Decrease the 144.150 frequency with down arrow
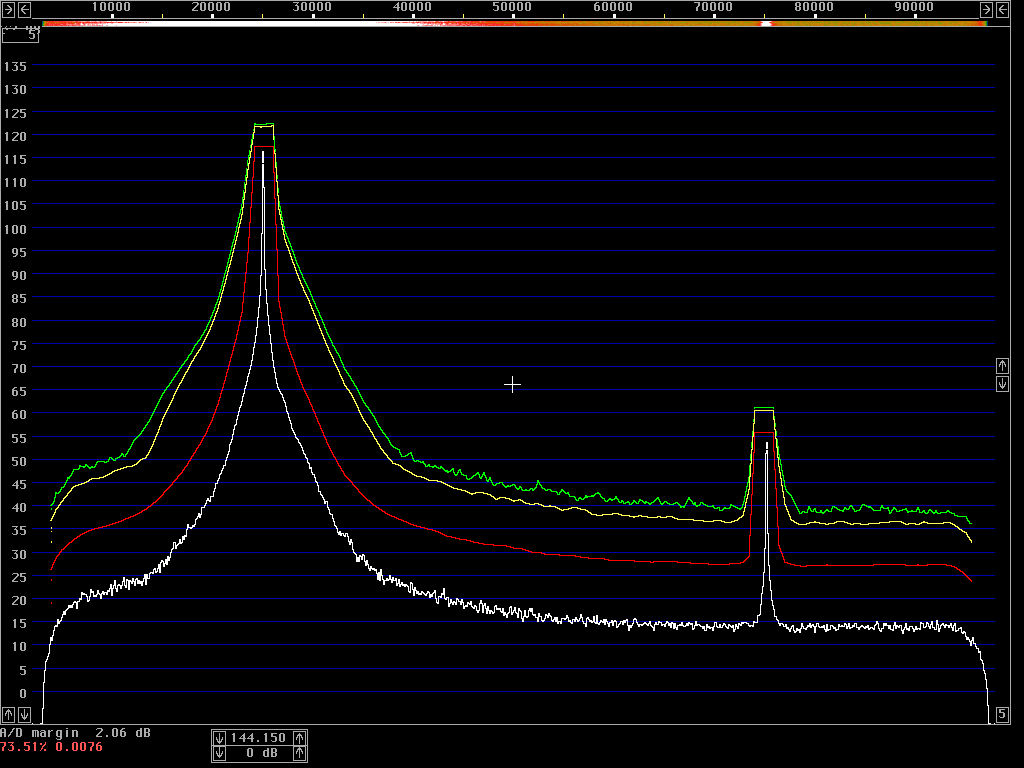The image size is (1024, 768). tap(219, 738)
